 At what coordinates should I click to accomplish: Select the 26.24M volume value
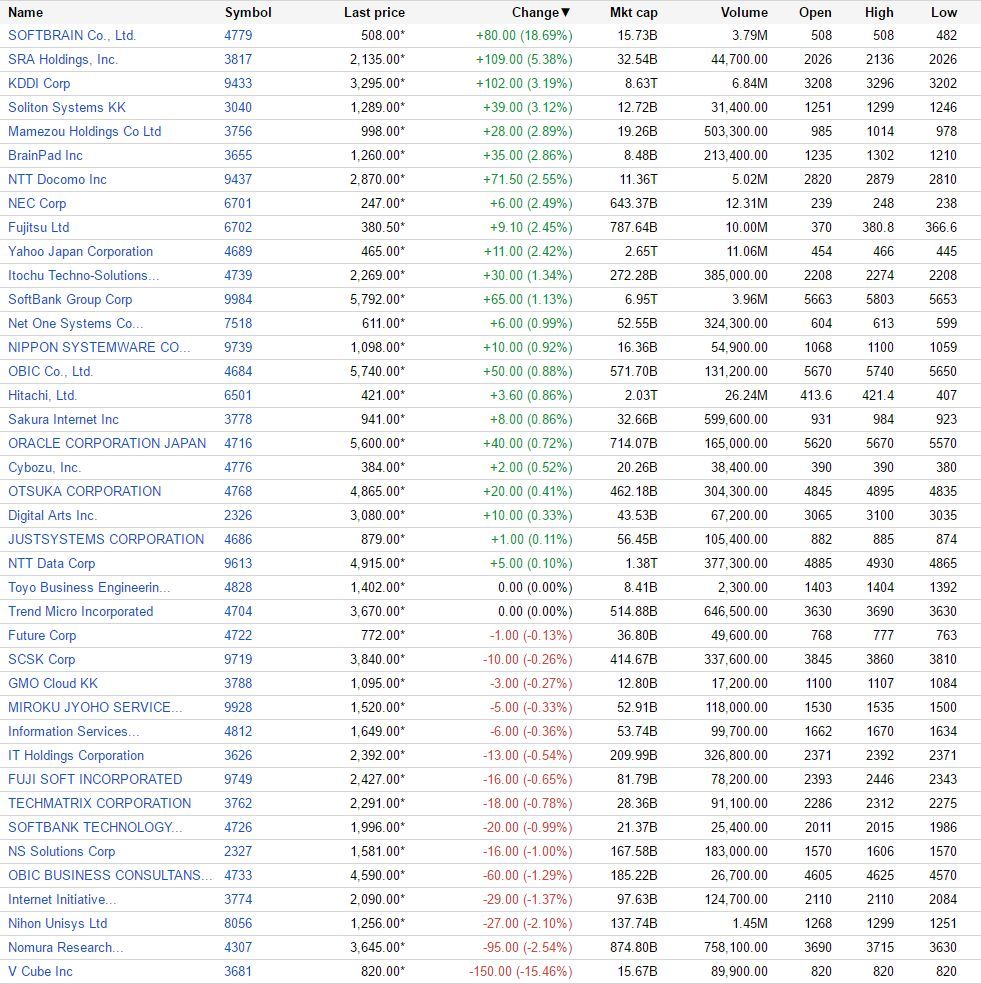tap(746, 396)
